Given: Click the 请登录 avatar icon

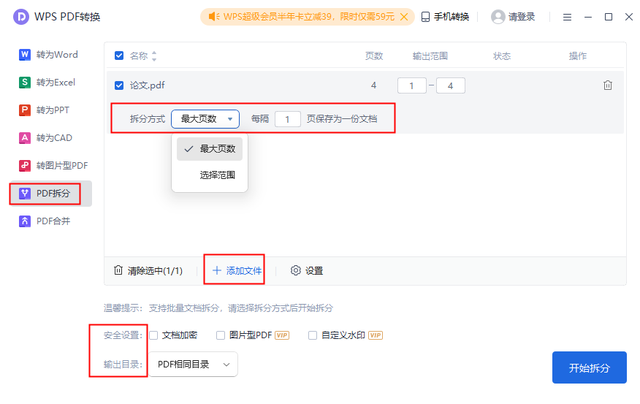Looking at the screenshot, I should click(x=498, y=17).
